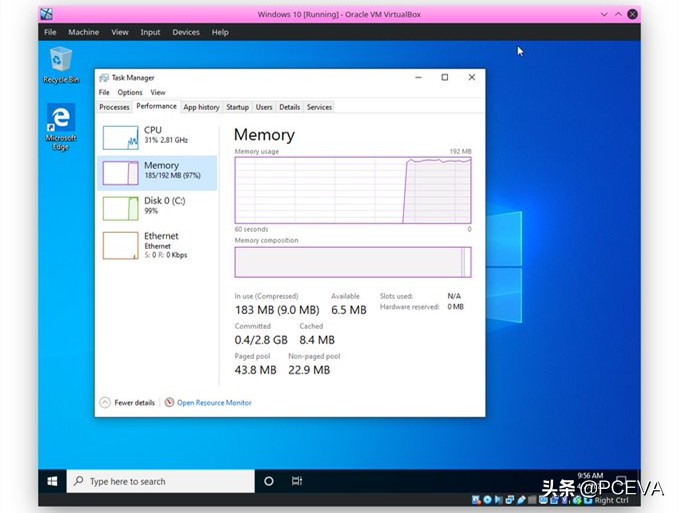Click the 43.8 MB Paged pool value
This screenshot has width=679, height=513.
[x=255, y=370]
